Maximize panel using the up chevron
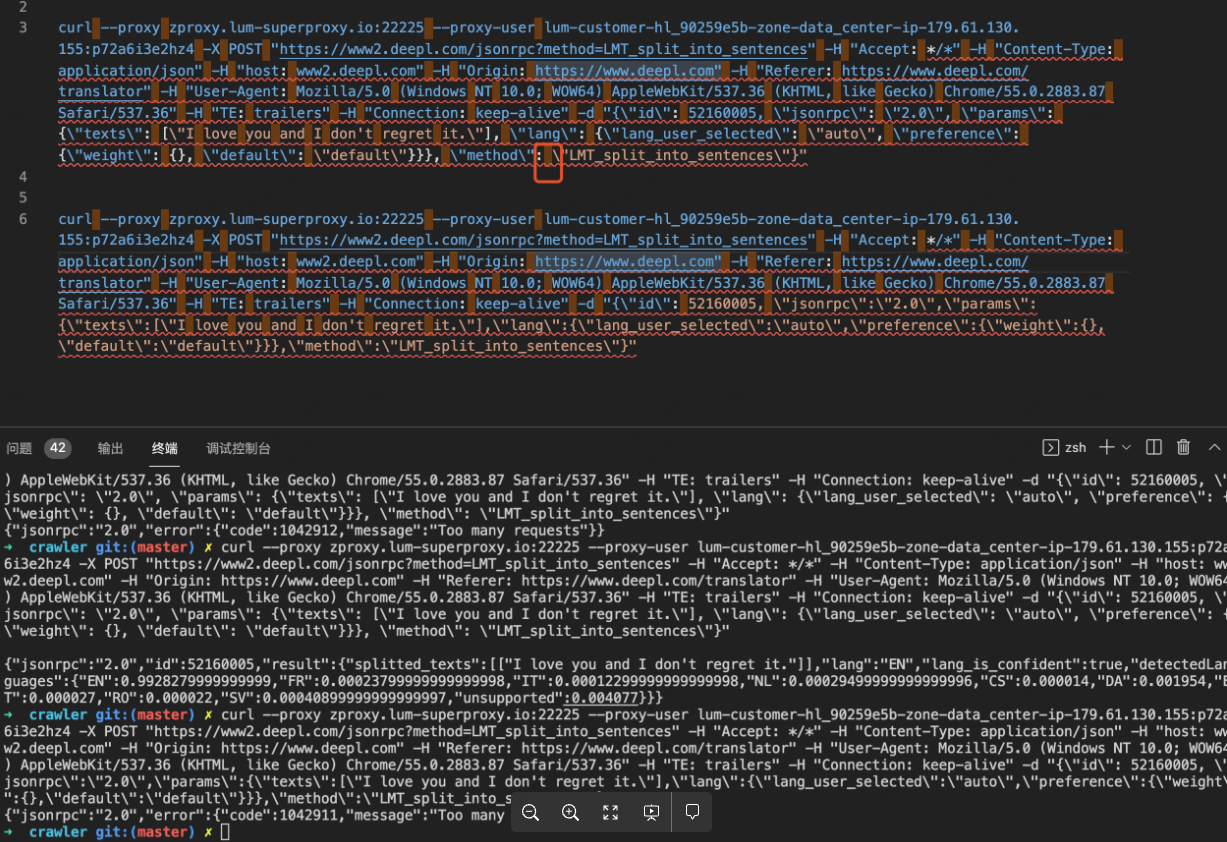This screenshot has height=842, width=1227. [x=1215, y=447]
